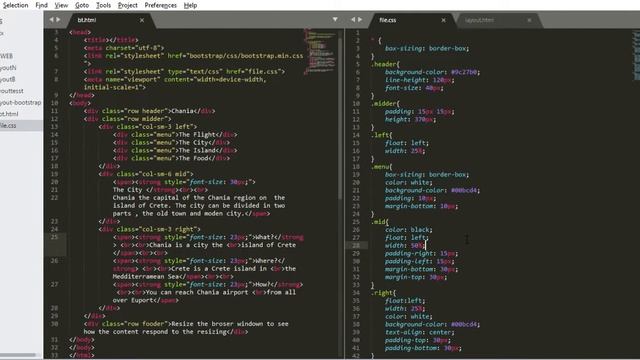The width and height of the screenshot is (640, 360).
Task: Close the layout.html tab
Action: (x=529, y=20)
